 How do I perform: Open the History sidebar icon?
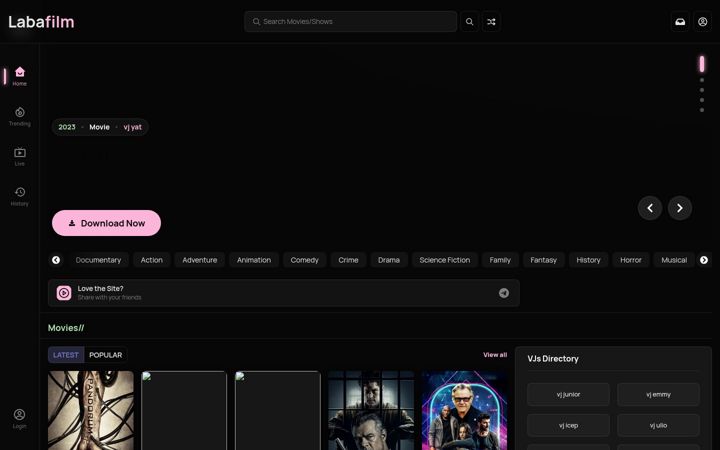[x=19, y=196]
